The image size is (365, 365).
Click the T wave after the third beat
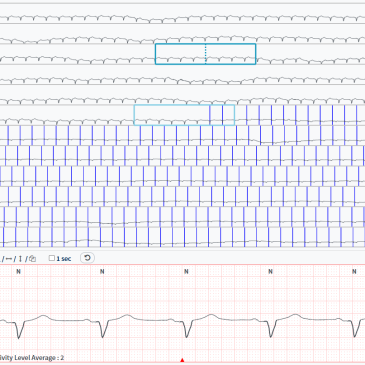coord(211,316)
